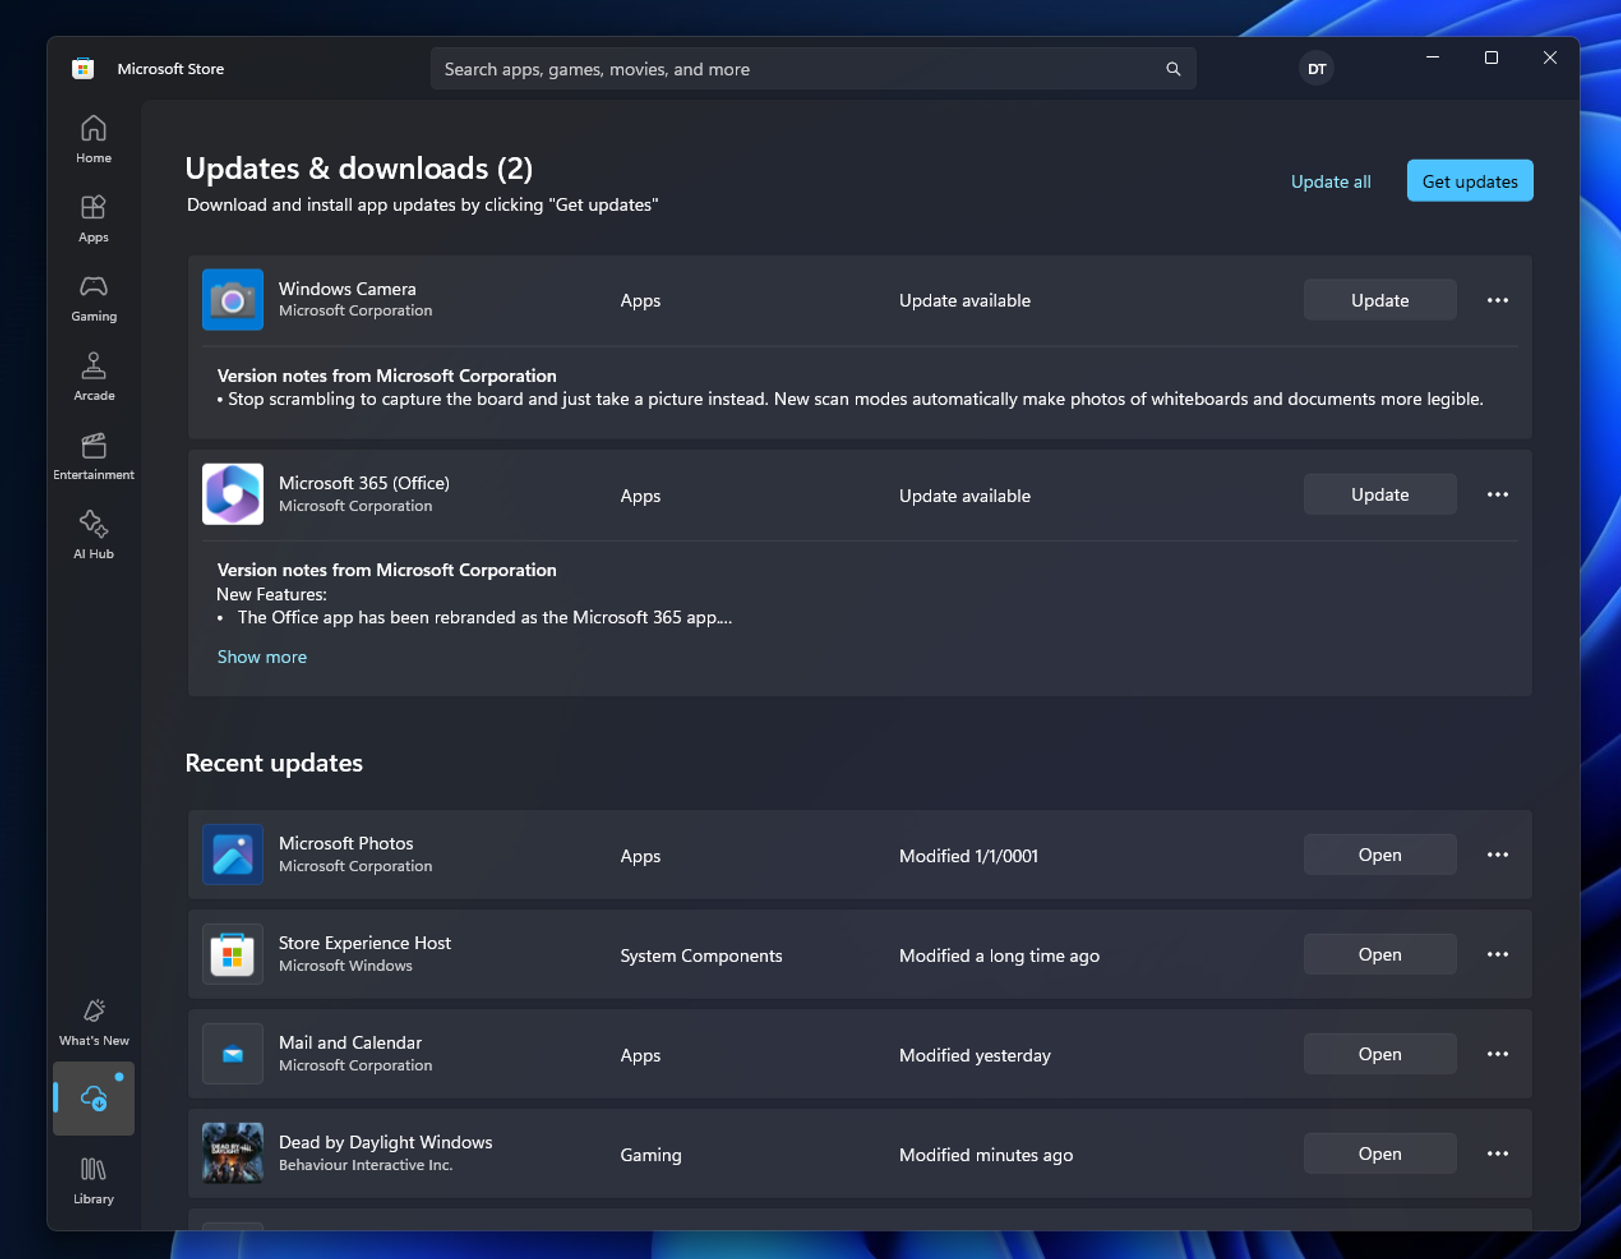Open the Entertainment section in sidebar

93,455
